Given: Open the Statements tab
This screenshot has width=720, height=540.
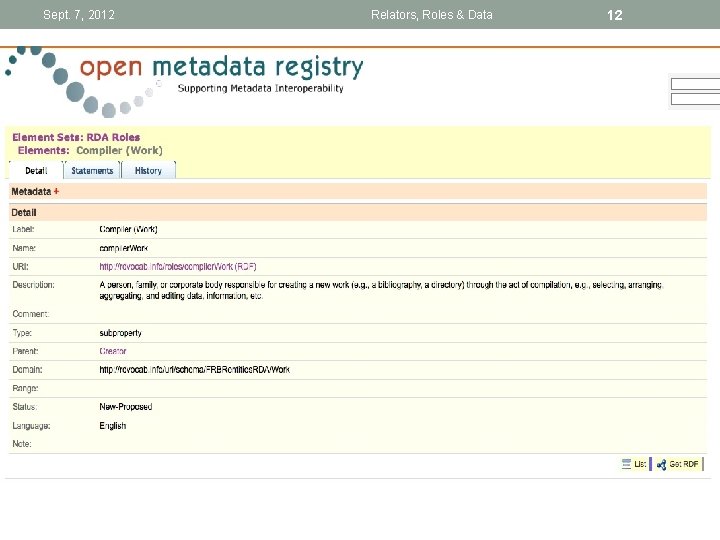Looking at the screenshot, I should click(x=92, y=170).
